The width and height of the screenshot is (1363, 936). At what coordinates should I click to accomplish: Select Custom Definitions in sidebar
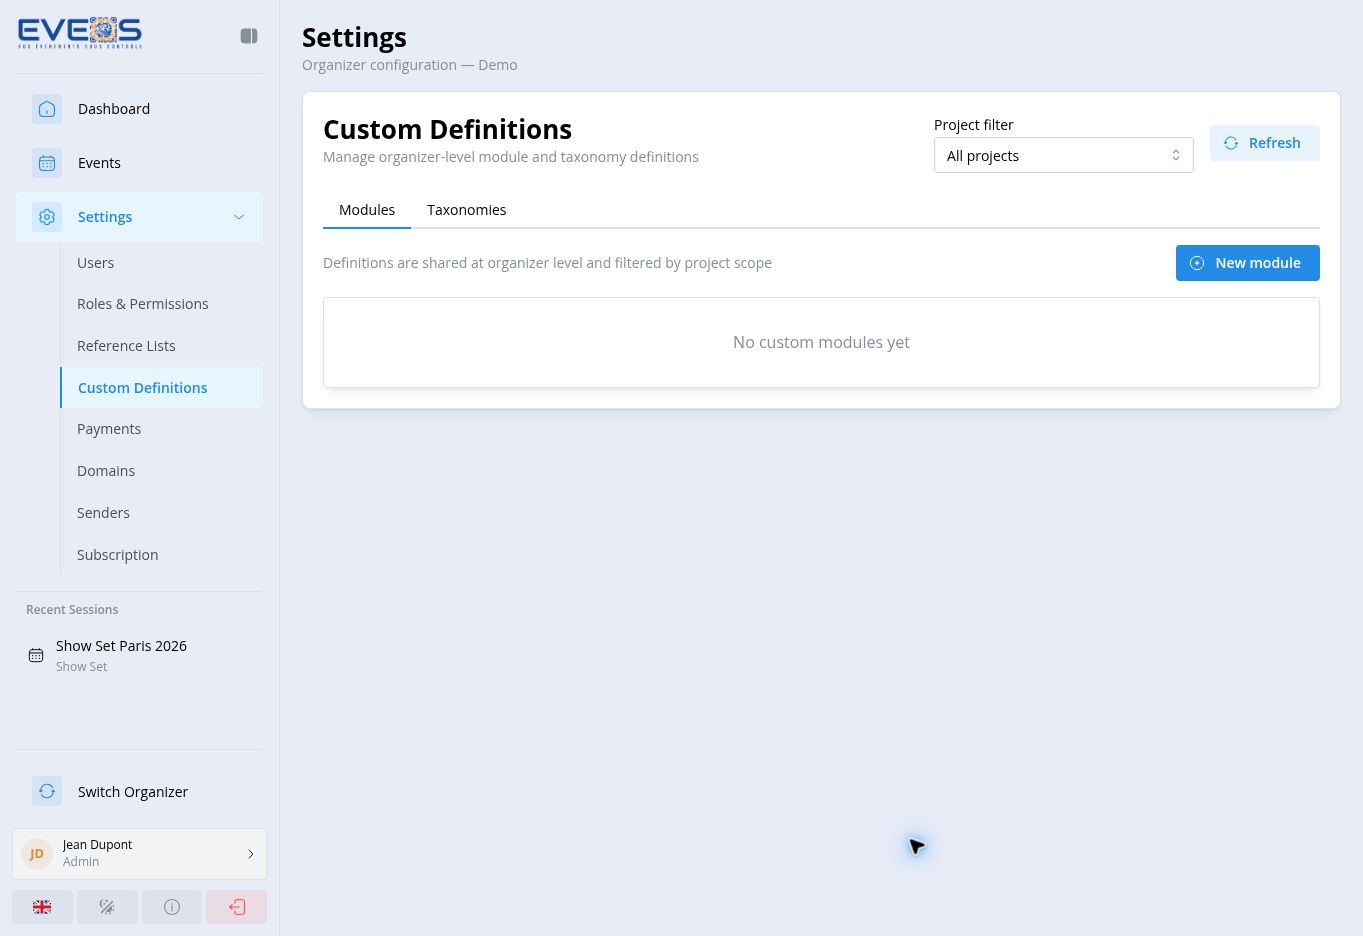161,388
